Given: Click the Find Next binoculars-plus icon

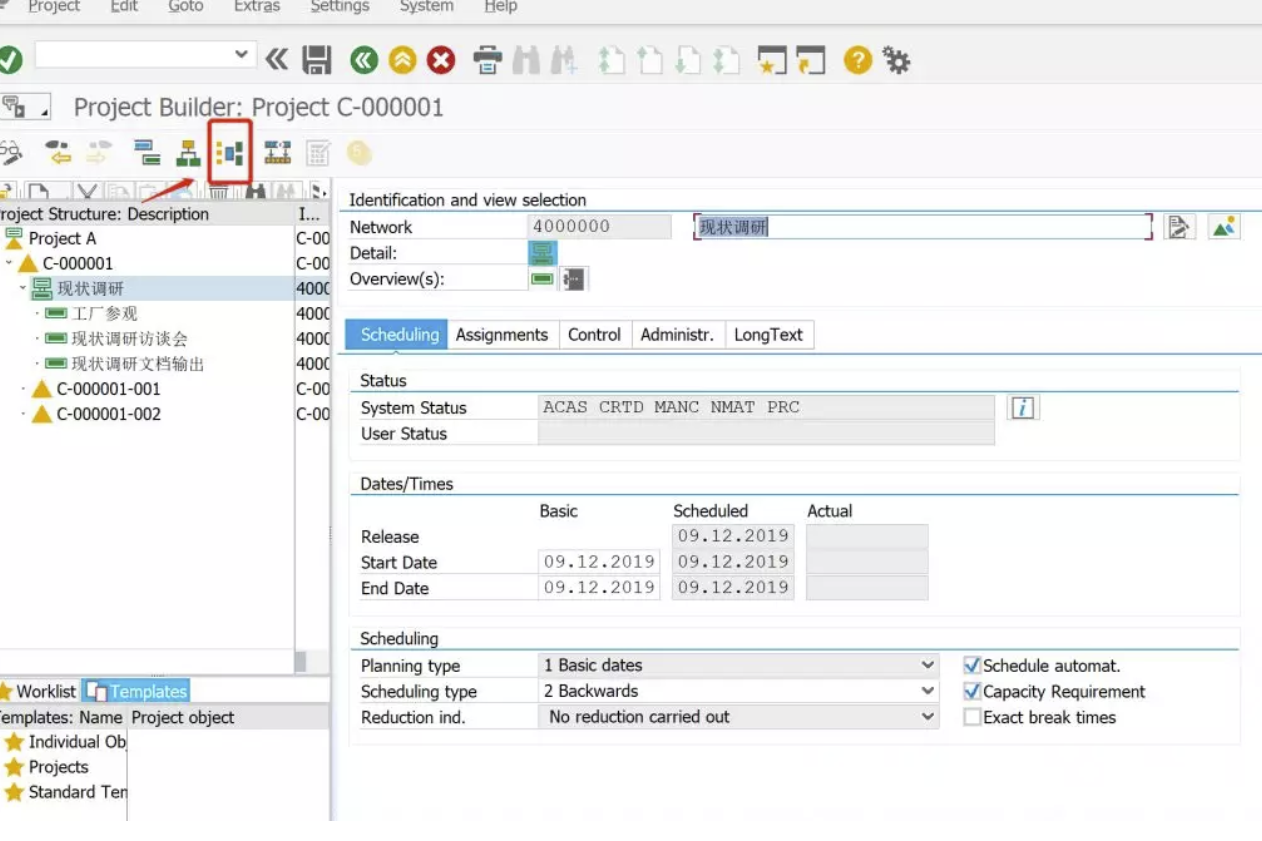Looking at the screenshot, I should click(563, 60).
